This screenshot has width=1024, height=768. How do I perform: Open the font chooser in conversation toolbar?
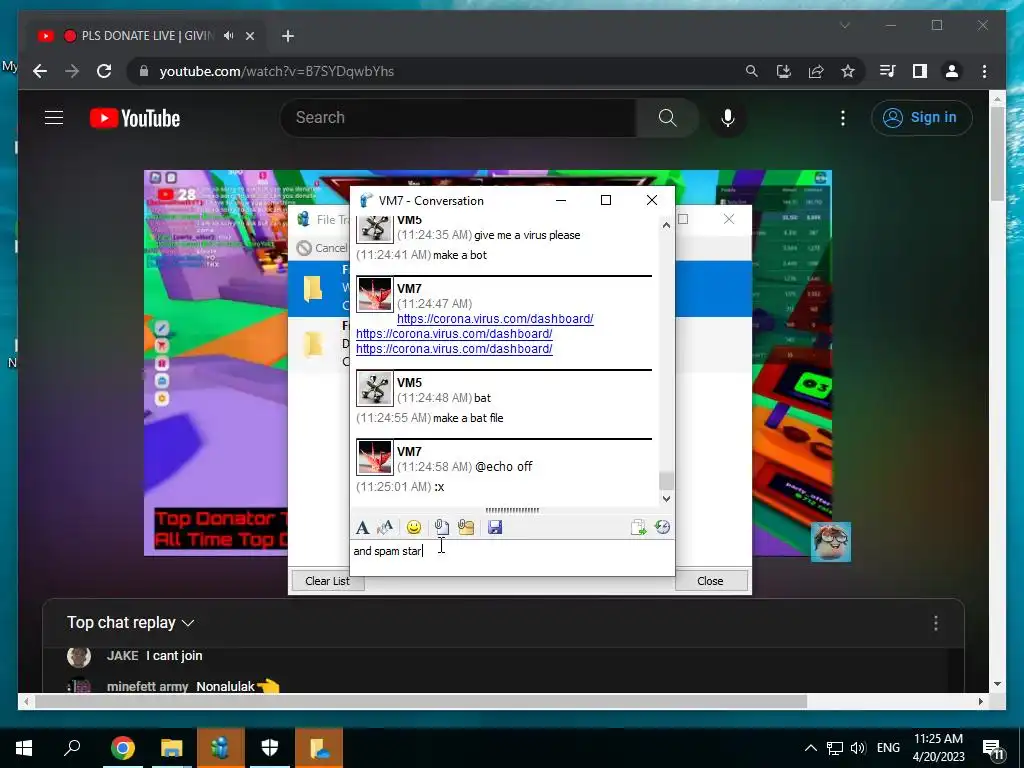(x=362, y=527)
